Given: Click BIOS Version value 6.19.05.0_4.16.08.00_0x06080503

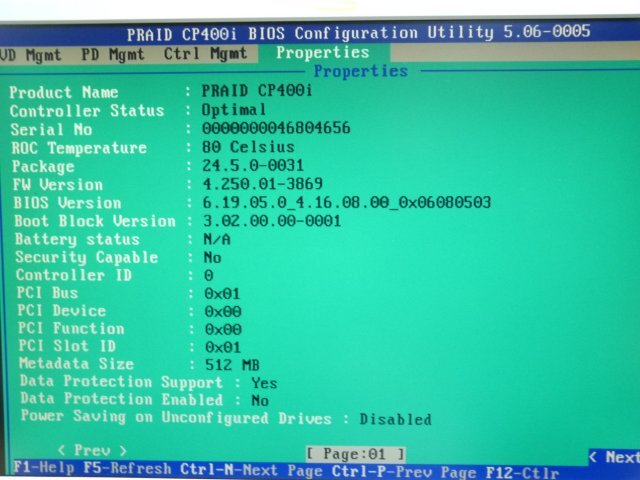Looking at the screenshot, I should tap(347, 202).
